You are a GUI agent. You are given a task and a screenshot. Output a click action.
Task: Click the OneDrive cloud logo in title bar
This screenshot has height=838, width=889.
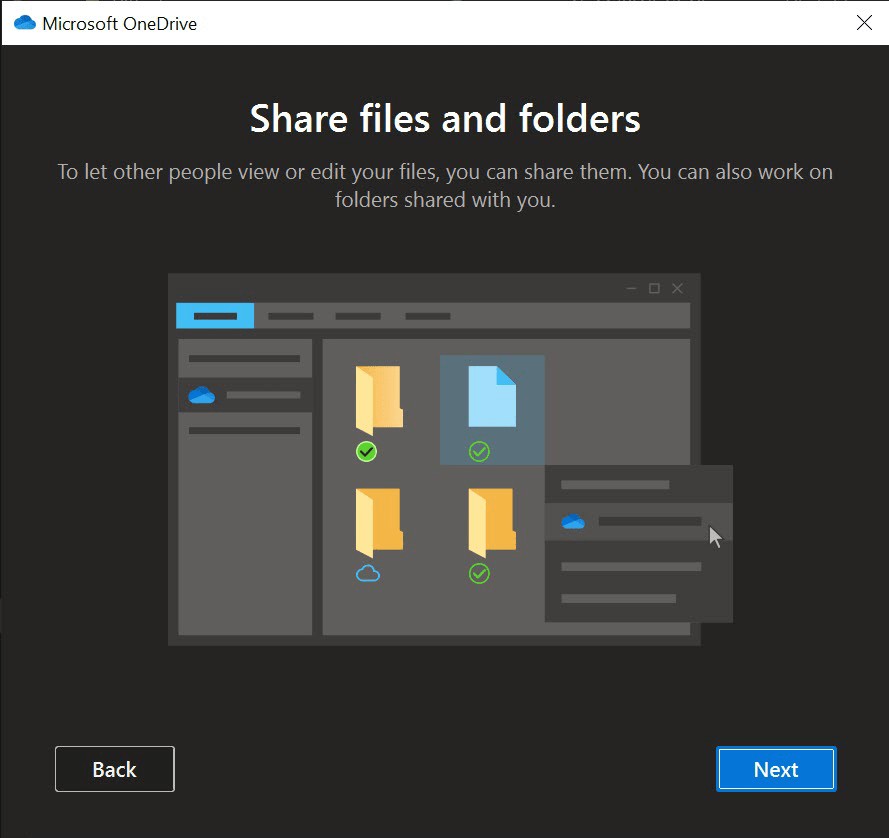tap(24, 23)
